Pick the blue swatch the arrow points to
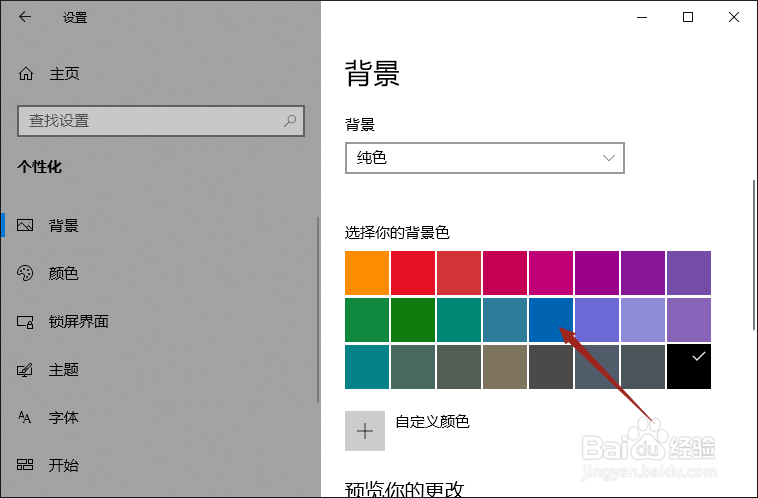Viewport: 758px width, 498px height. point(550,319)
